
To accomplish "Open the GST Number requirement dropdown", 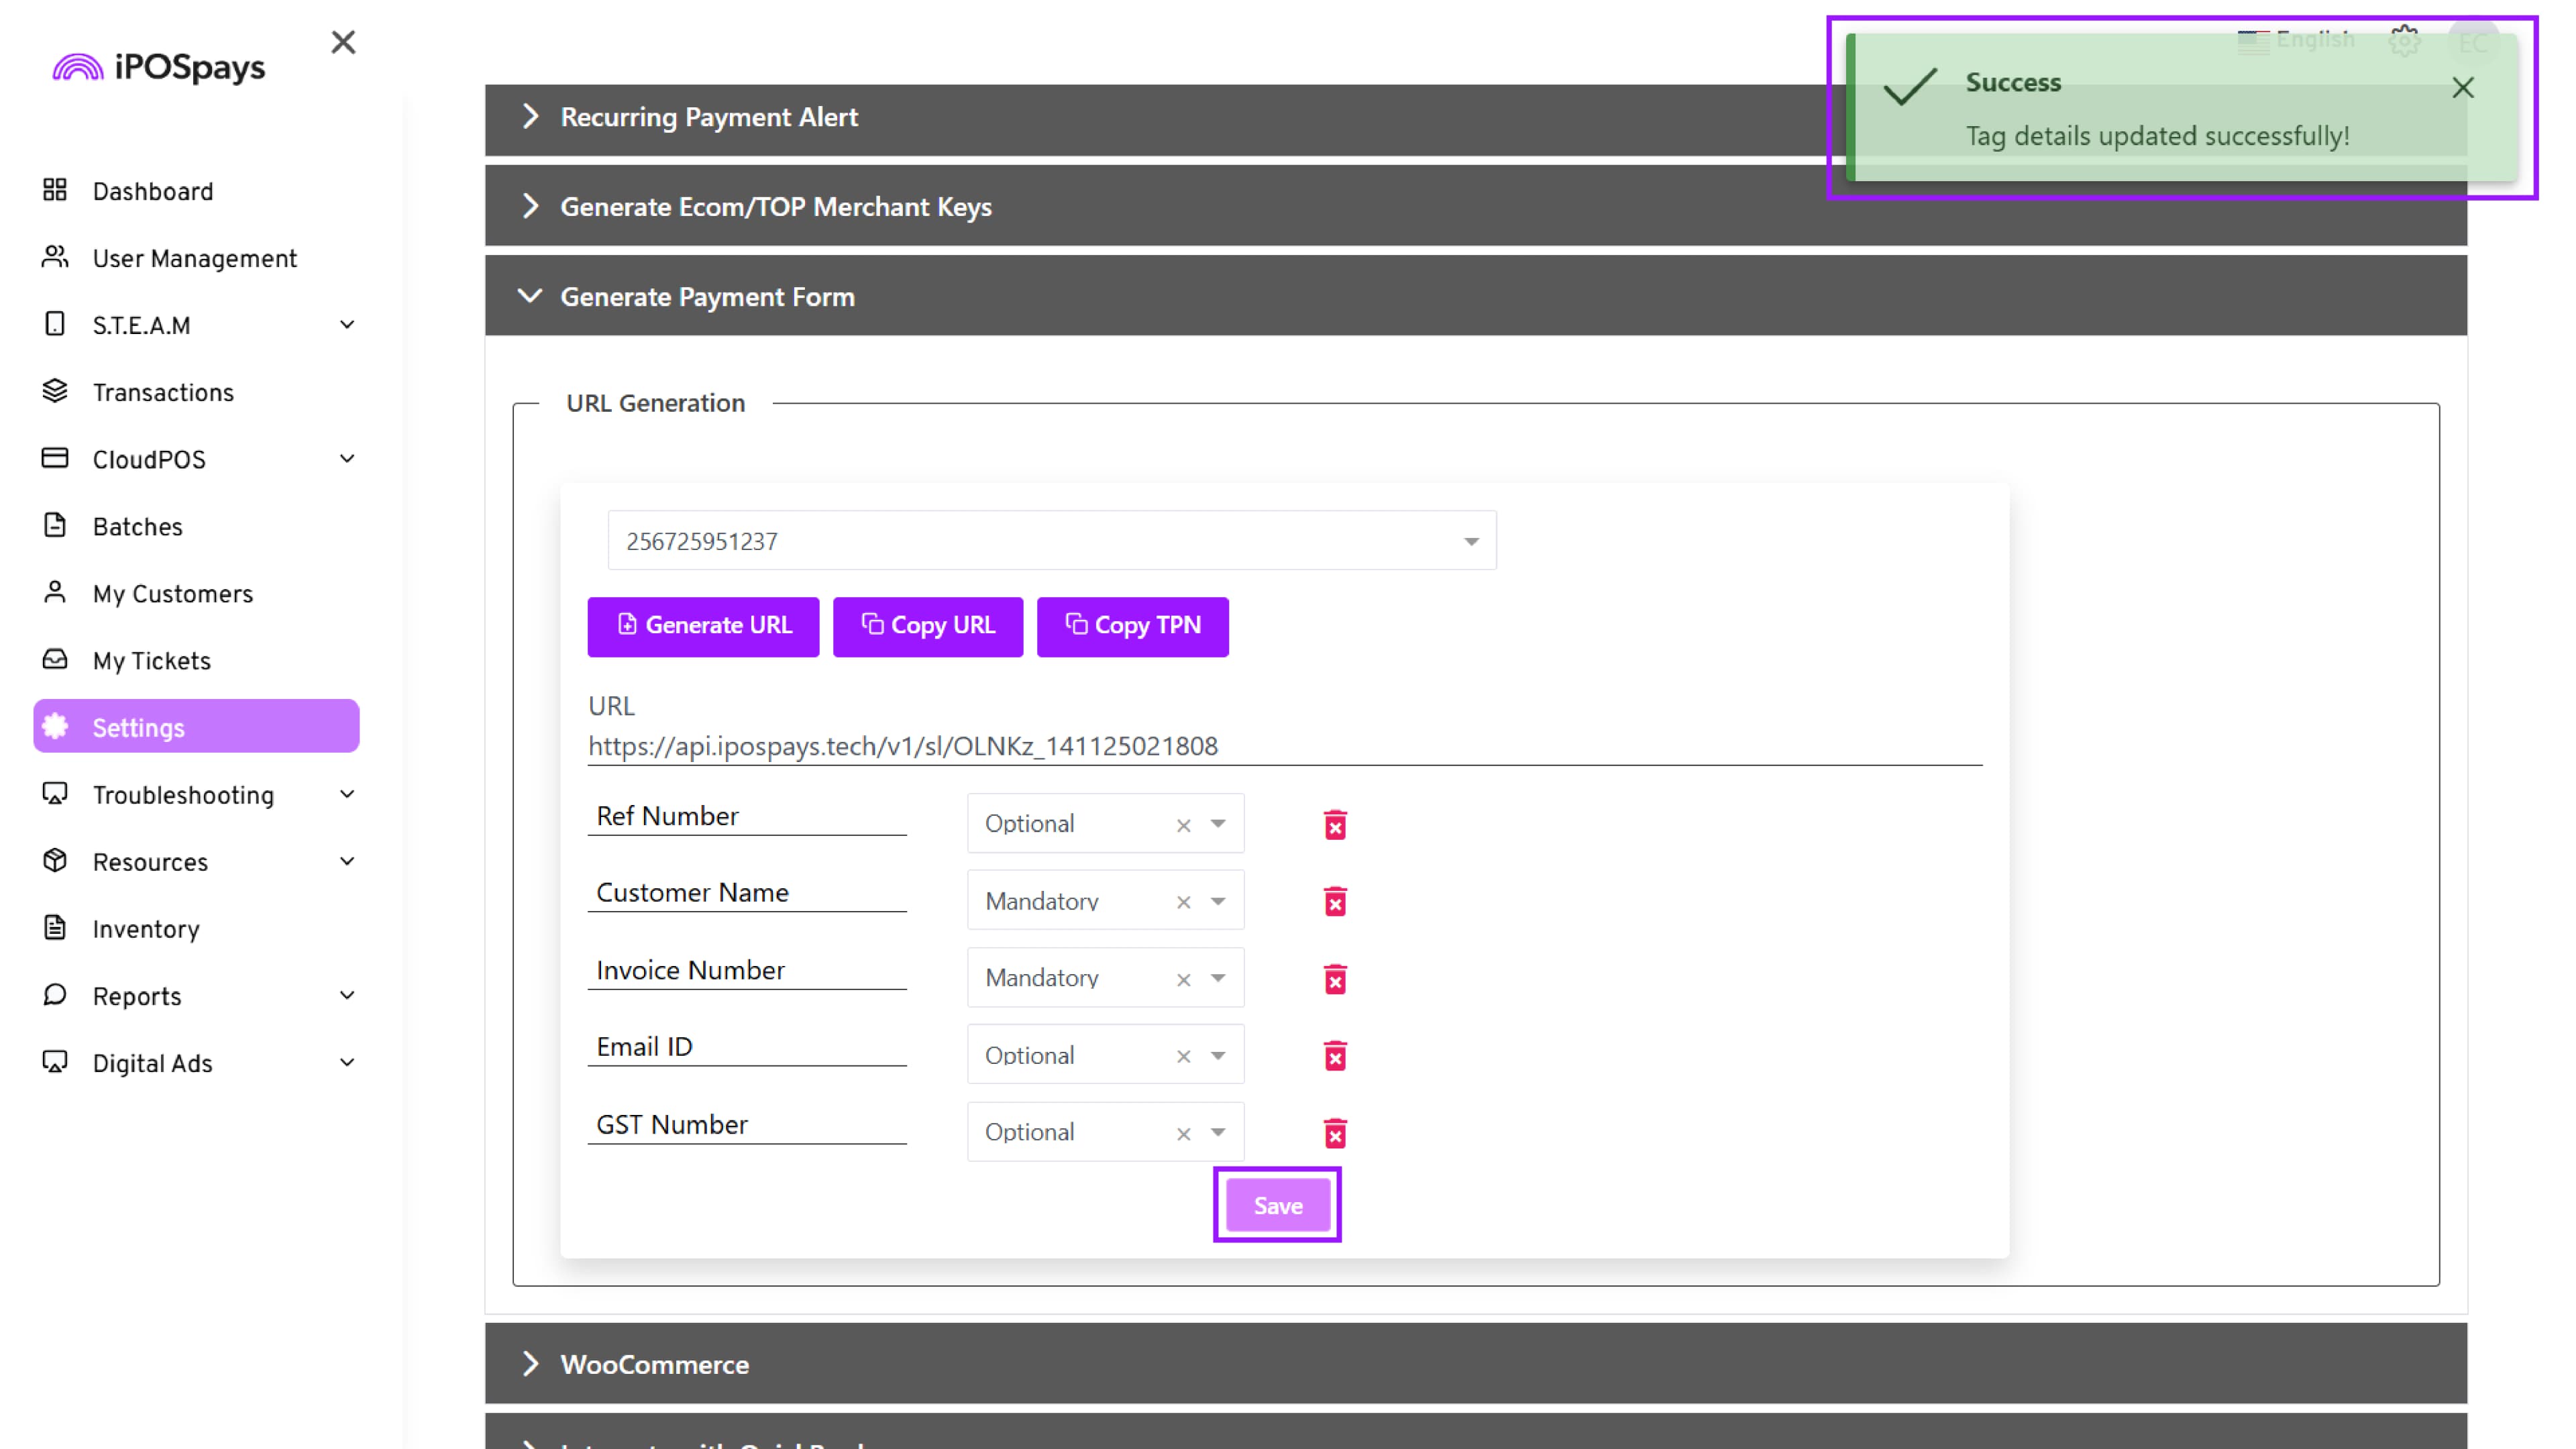I will tap(1218, 1132).
